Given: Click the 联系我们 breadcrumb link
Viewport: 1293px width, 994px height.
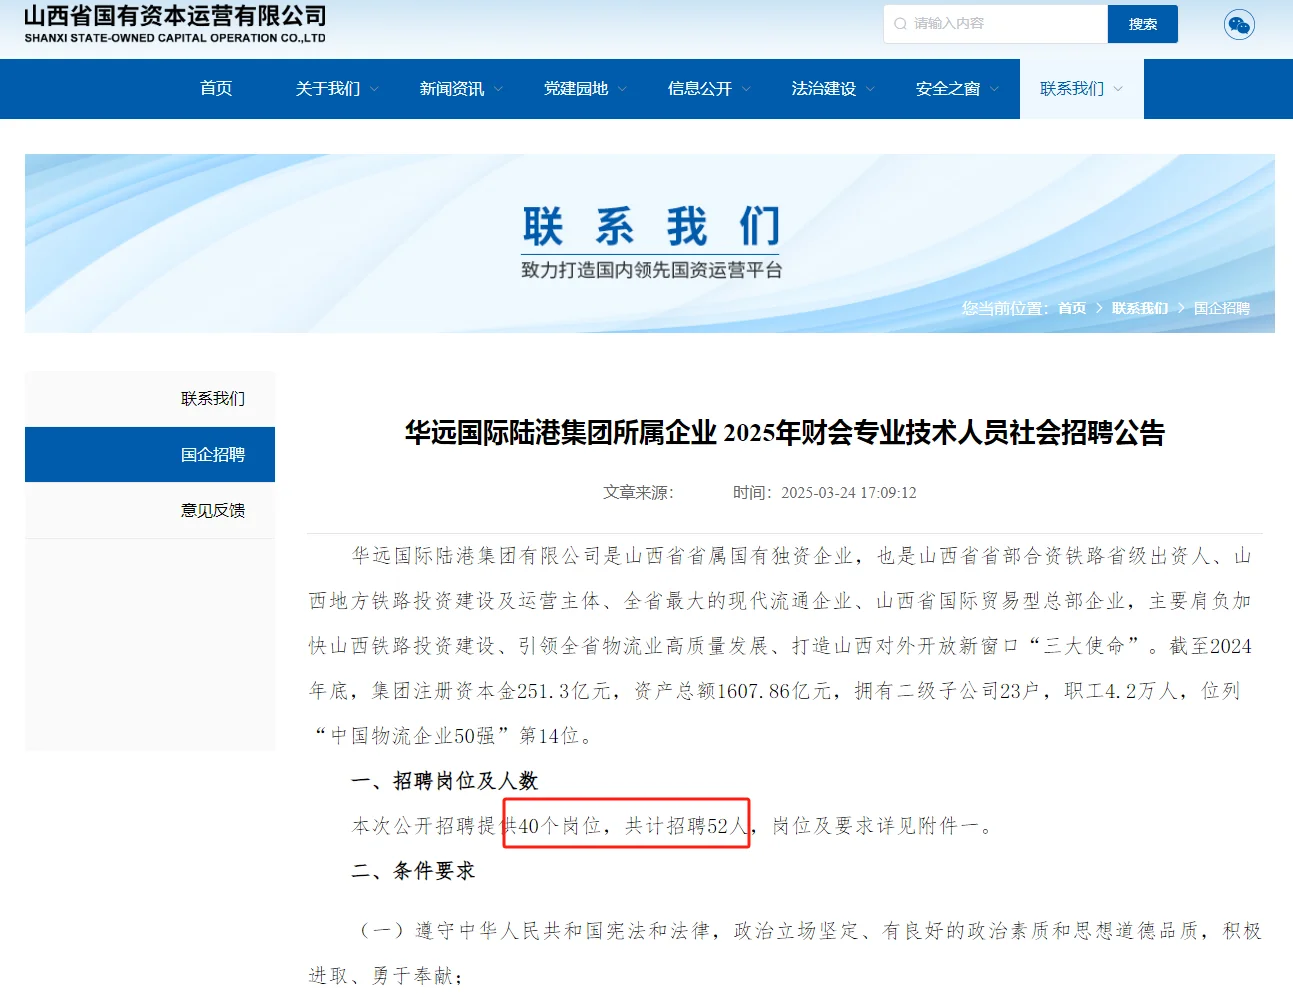Looking at the screenshot, I should coord(1140,308).
